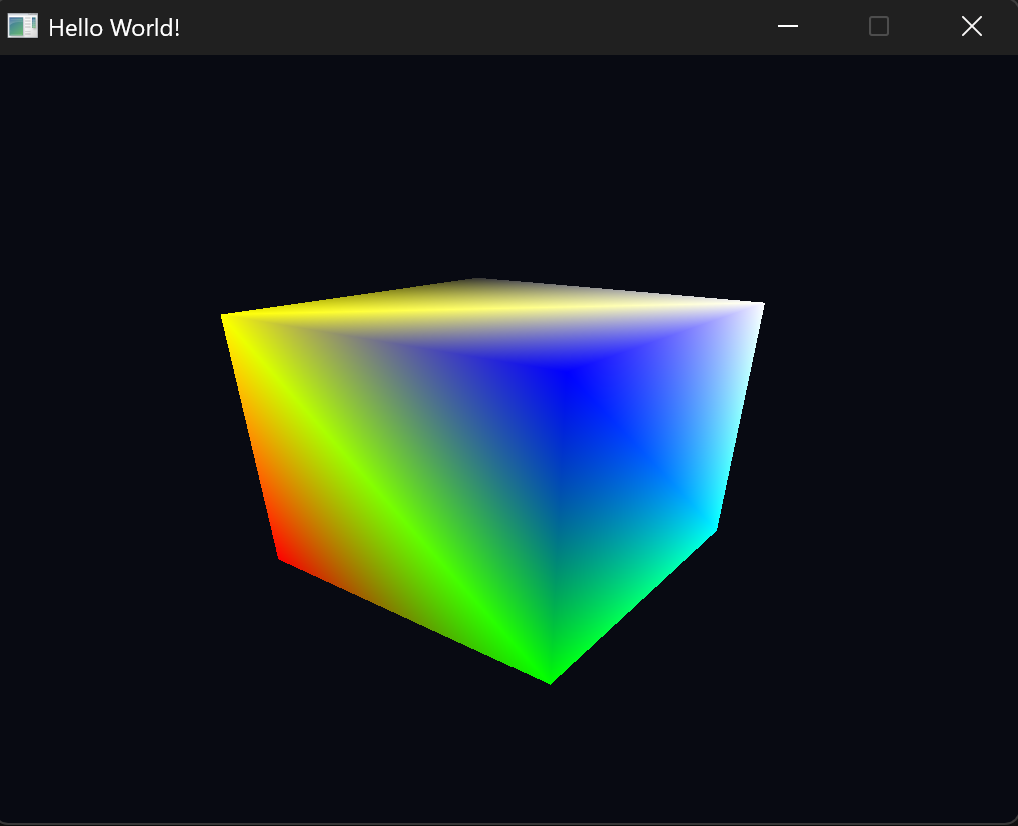Click the rendered rainbow-colored cube

493,481
